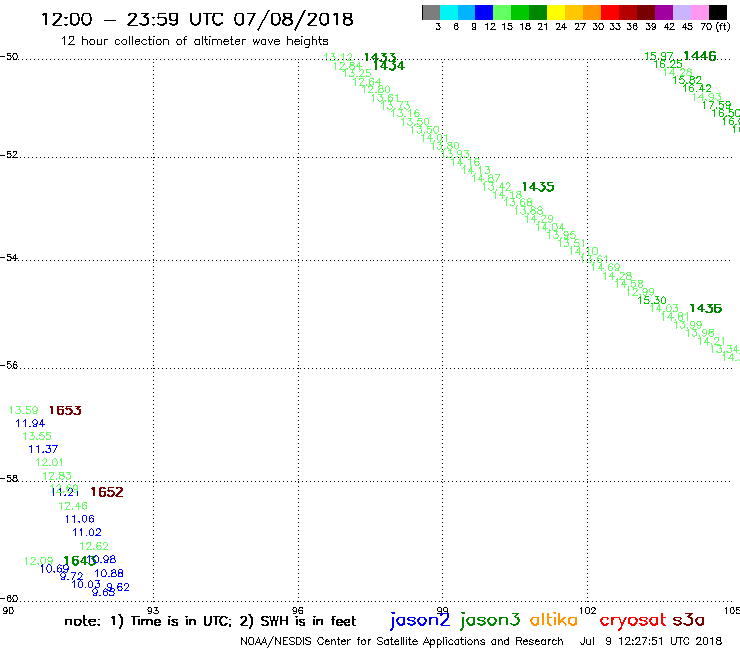The image size is (740, 650).
Task: Click the 1436 pass time label
Action: pyautogui.click(x=706, y=308)
